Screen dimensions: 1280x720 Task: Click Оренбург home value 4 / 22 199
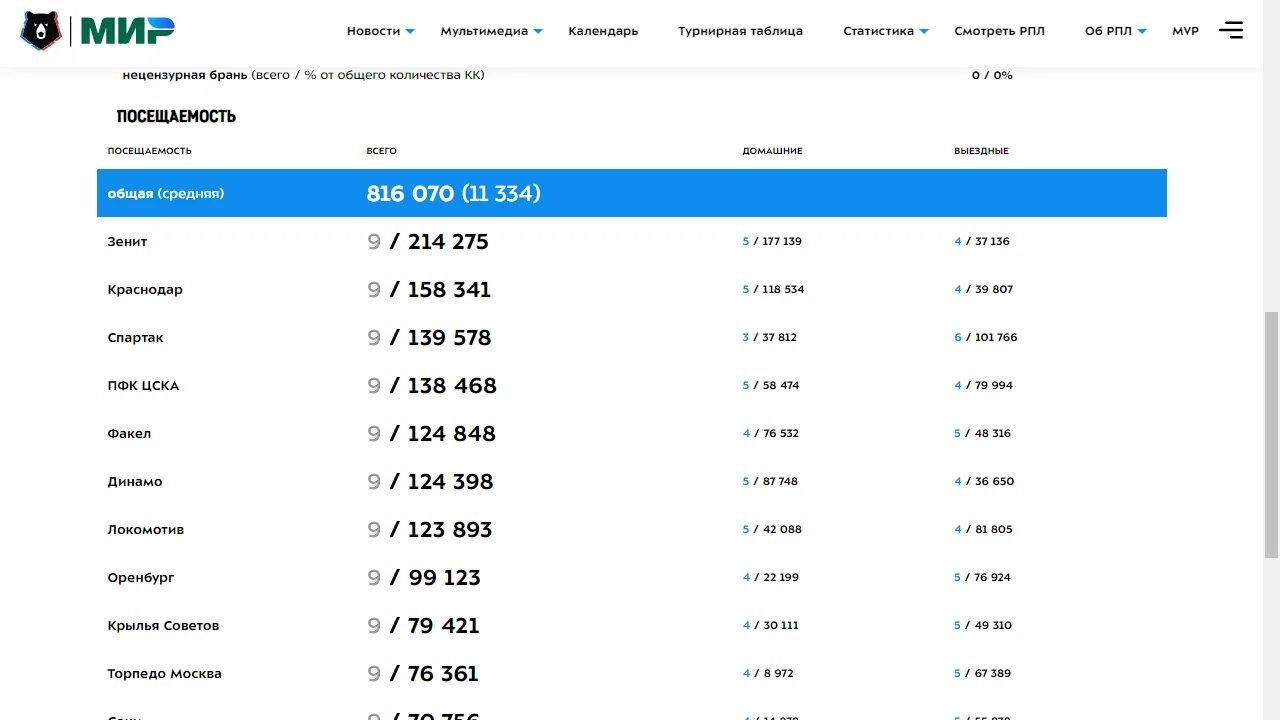pyautogui.click(x=771, y=577)
